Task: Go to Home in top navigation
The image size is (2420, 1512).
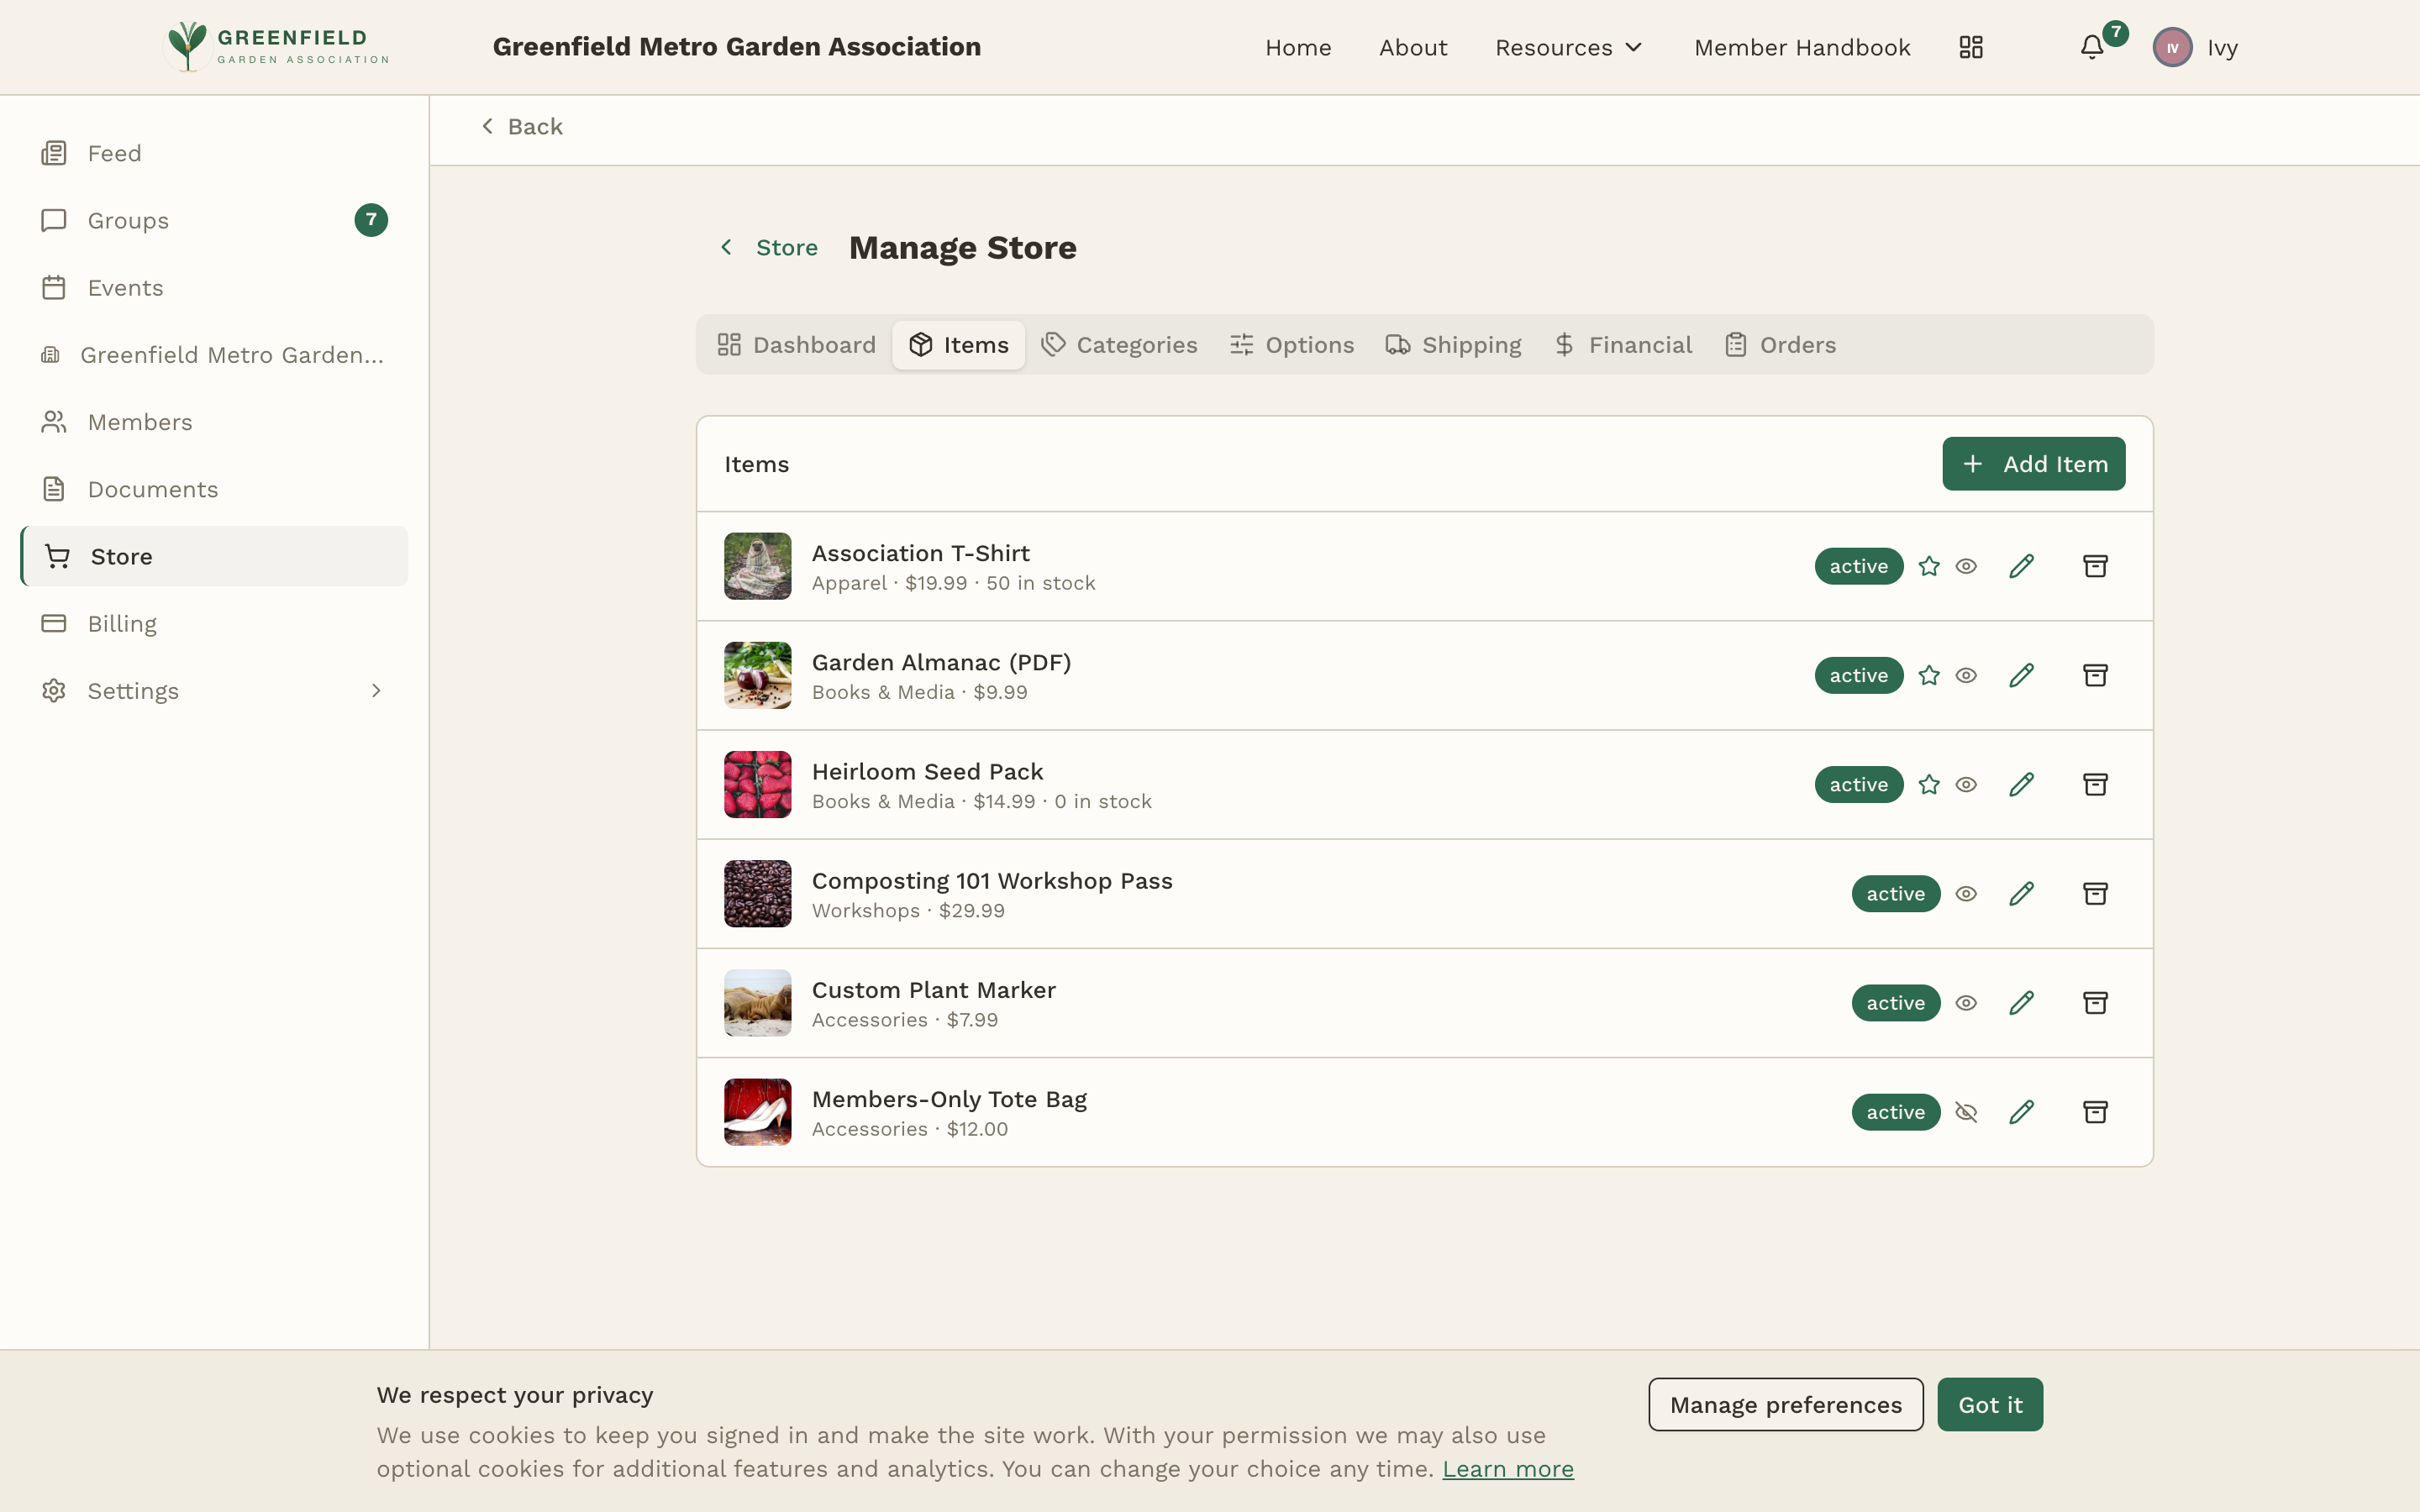Action: coord(1298,47)
